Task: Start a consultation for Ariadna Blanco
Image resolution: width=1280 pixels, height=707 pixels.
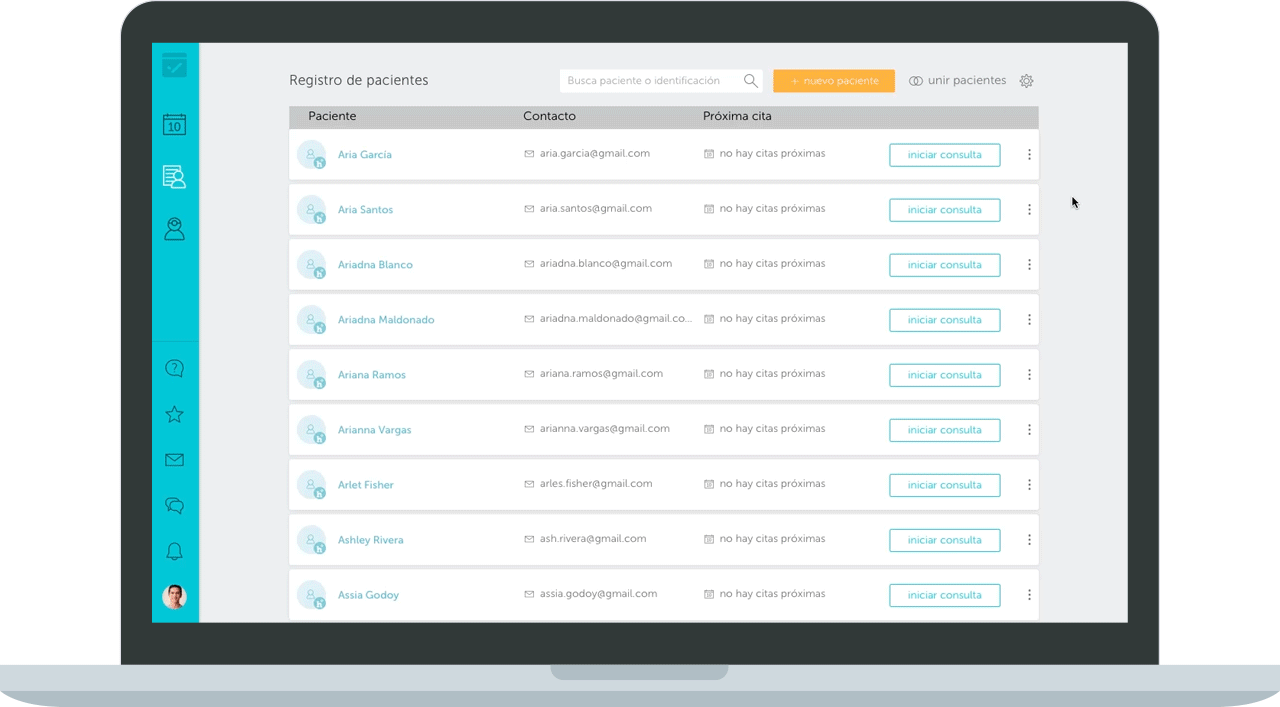Action: 944,264
